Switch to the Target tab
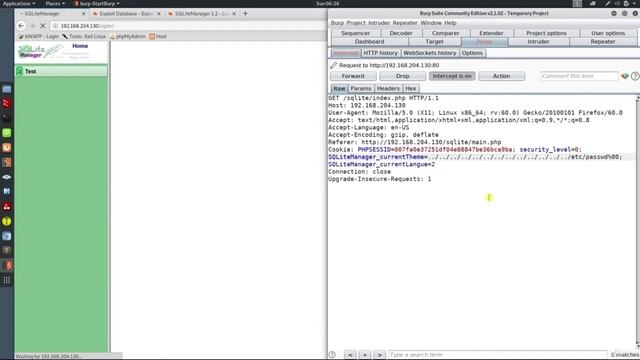The height and width of the screenshot is (360, 640). 434,42
